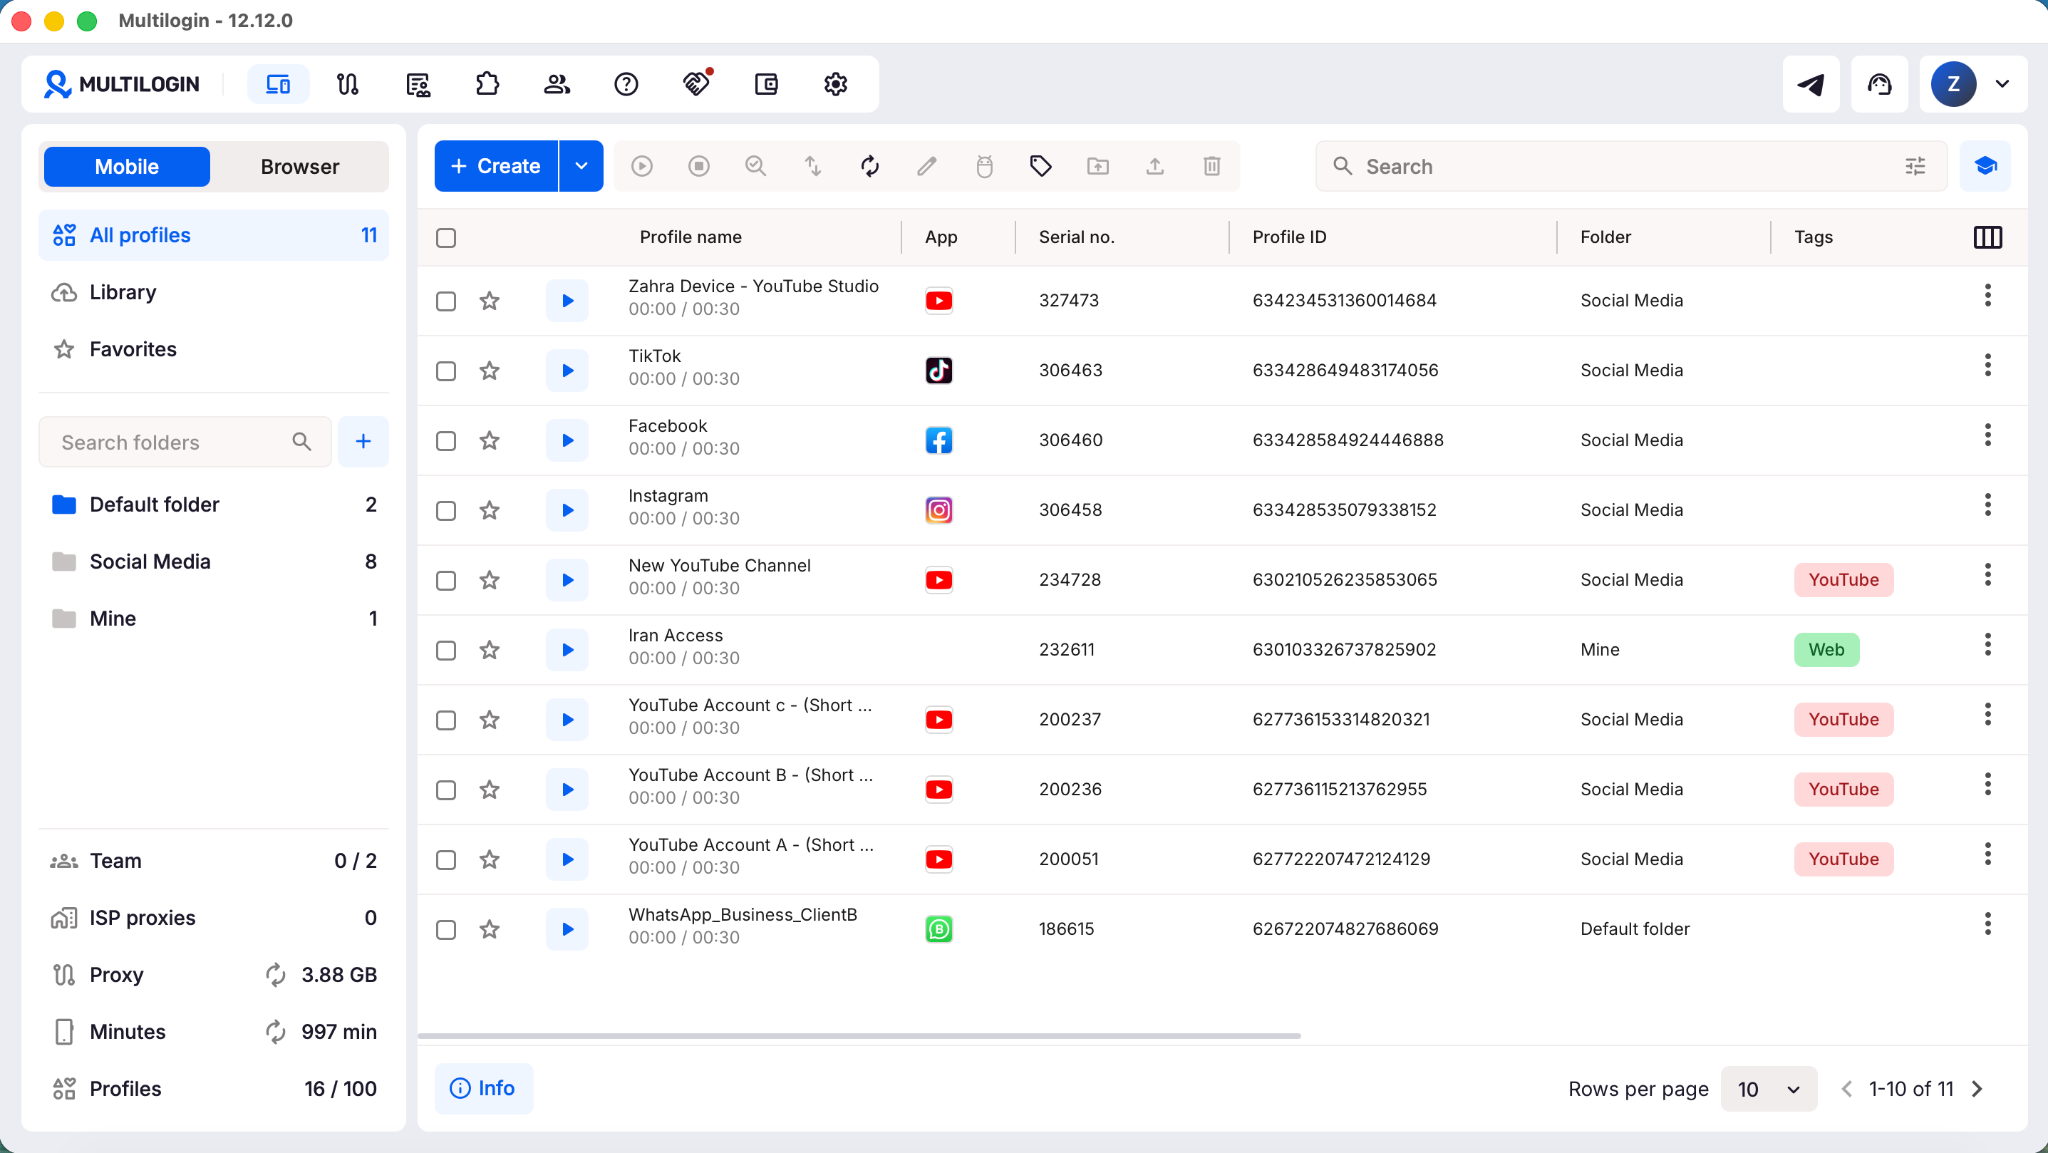Click the tag icon in the toolbar
Screen dimensions: 2048x1153
coord(1041,166)
